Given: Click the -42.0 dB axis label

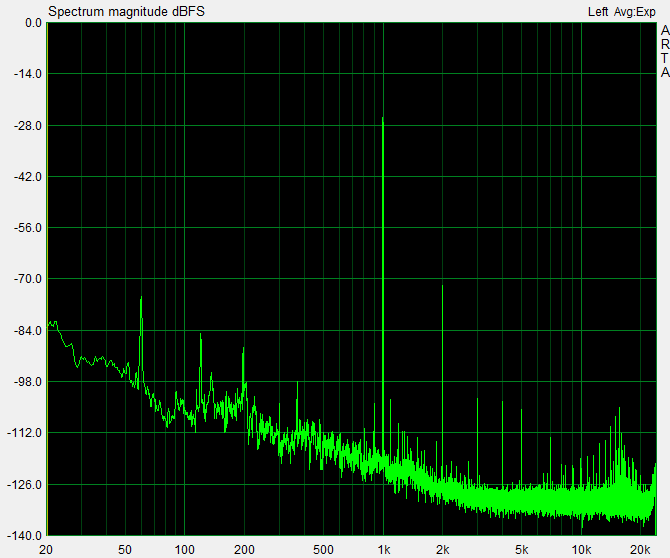Looking at the screenshot, I should (x=28, y=176).
